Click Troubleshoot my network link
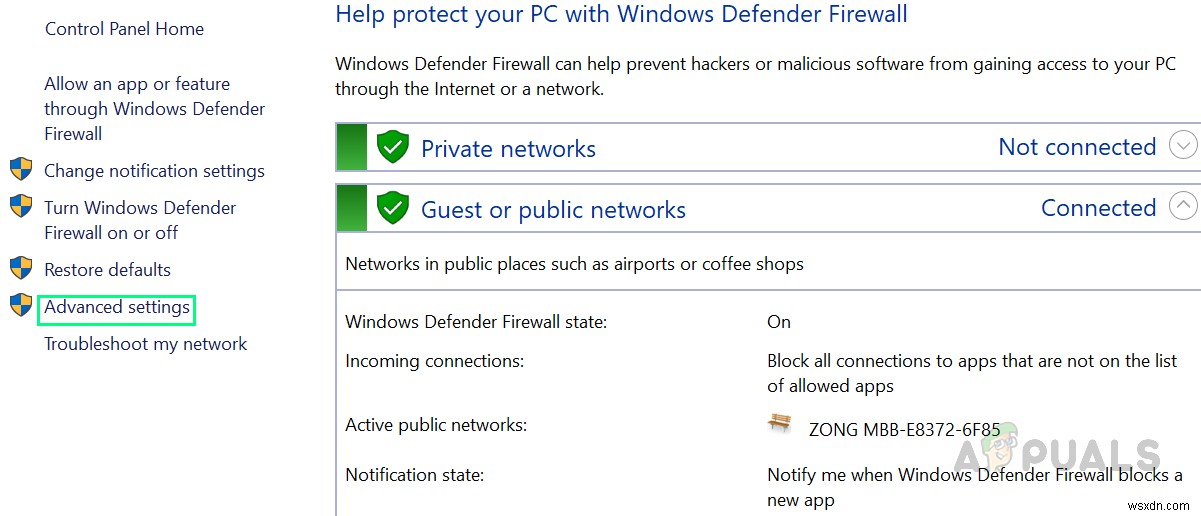The width and height of the screenshot is (1201, 516). coord(145,344)
